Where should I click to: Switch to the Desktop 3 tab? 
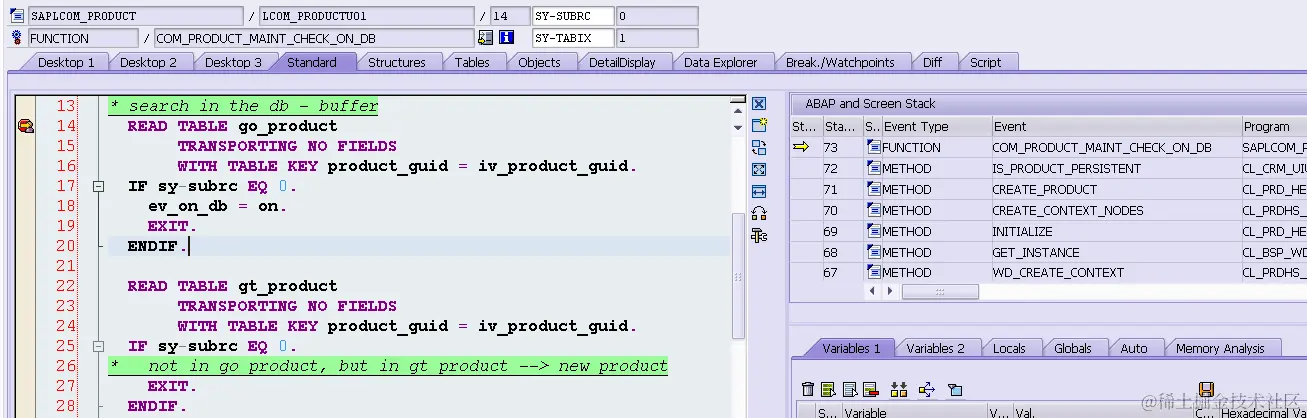coord(233,62)
